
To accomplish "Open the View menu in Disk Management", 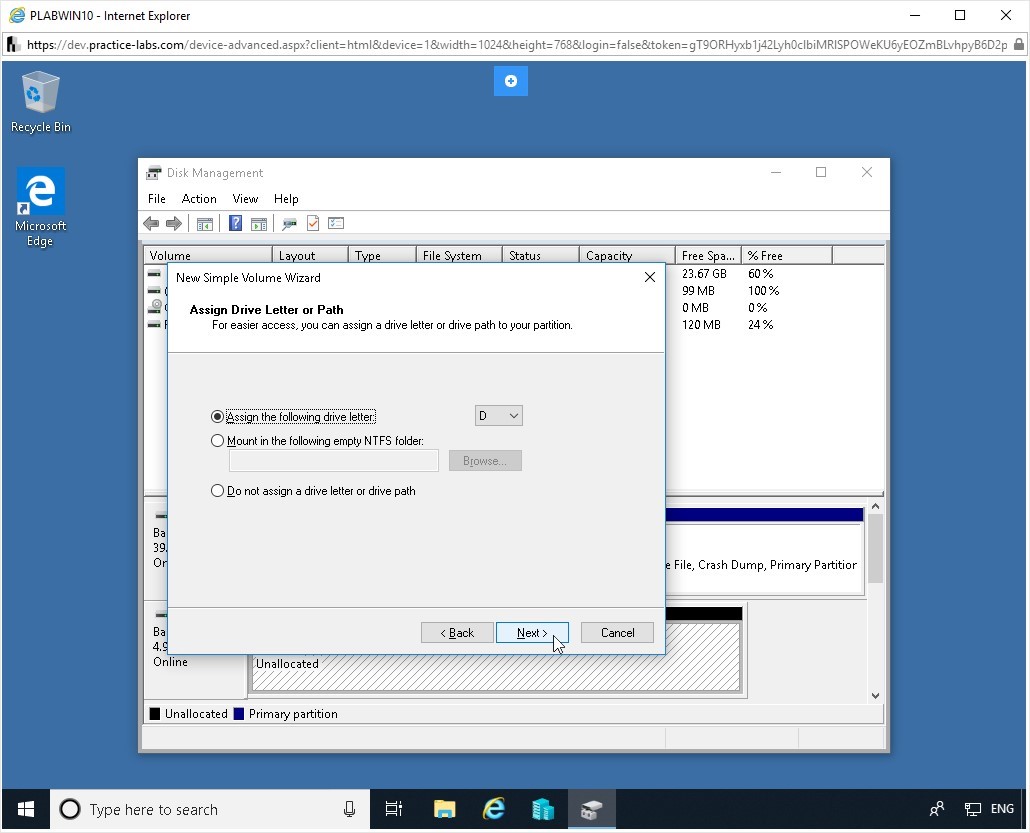I will tap(245, 198).
